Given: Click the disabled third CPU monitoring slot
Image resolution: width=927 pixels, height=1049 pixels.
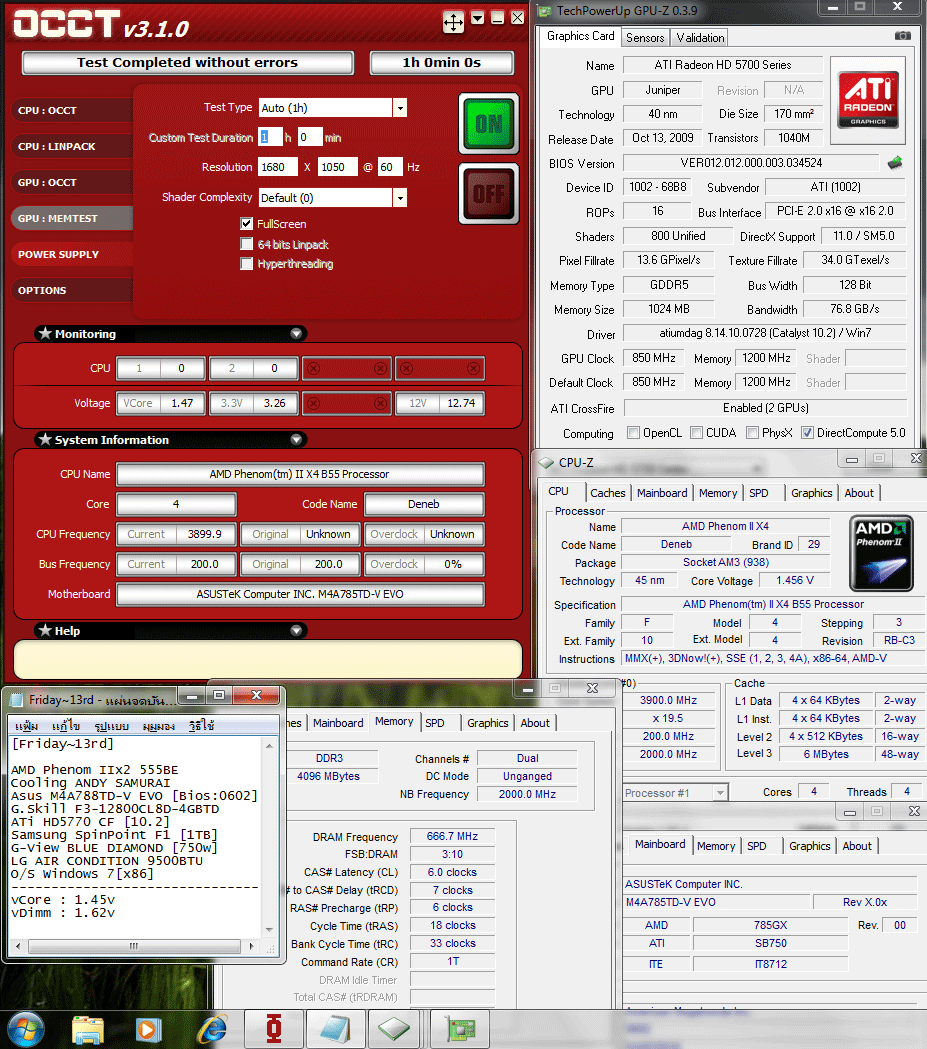Looking at the screenshot, I should [x=346, y=368].
